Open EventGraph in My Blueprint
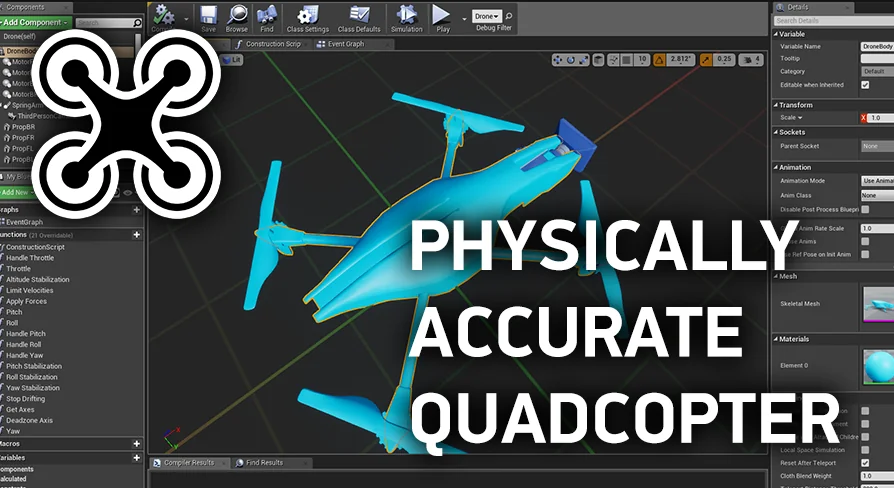Screen dimensions: 894x488 (23, 222)
